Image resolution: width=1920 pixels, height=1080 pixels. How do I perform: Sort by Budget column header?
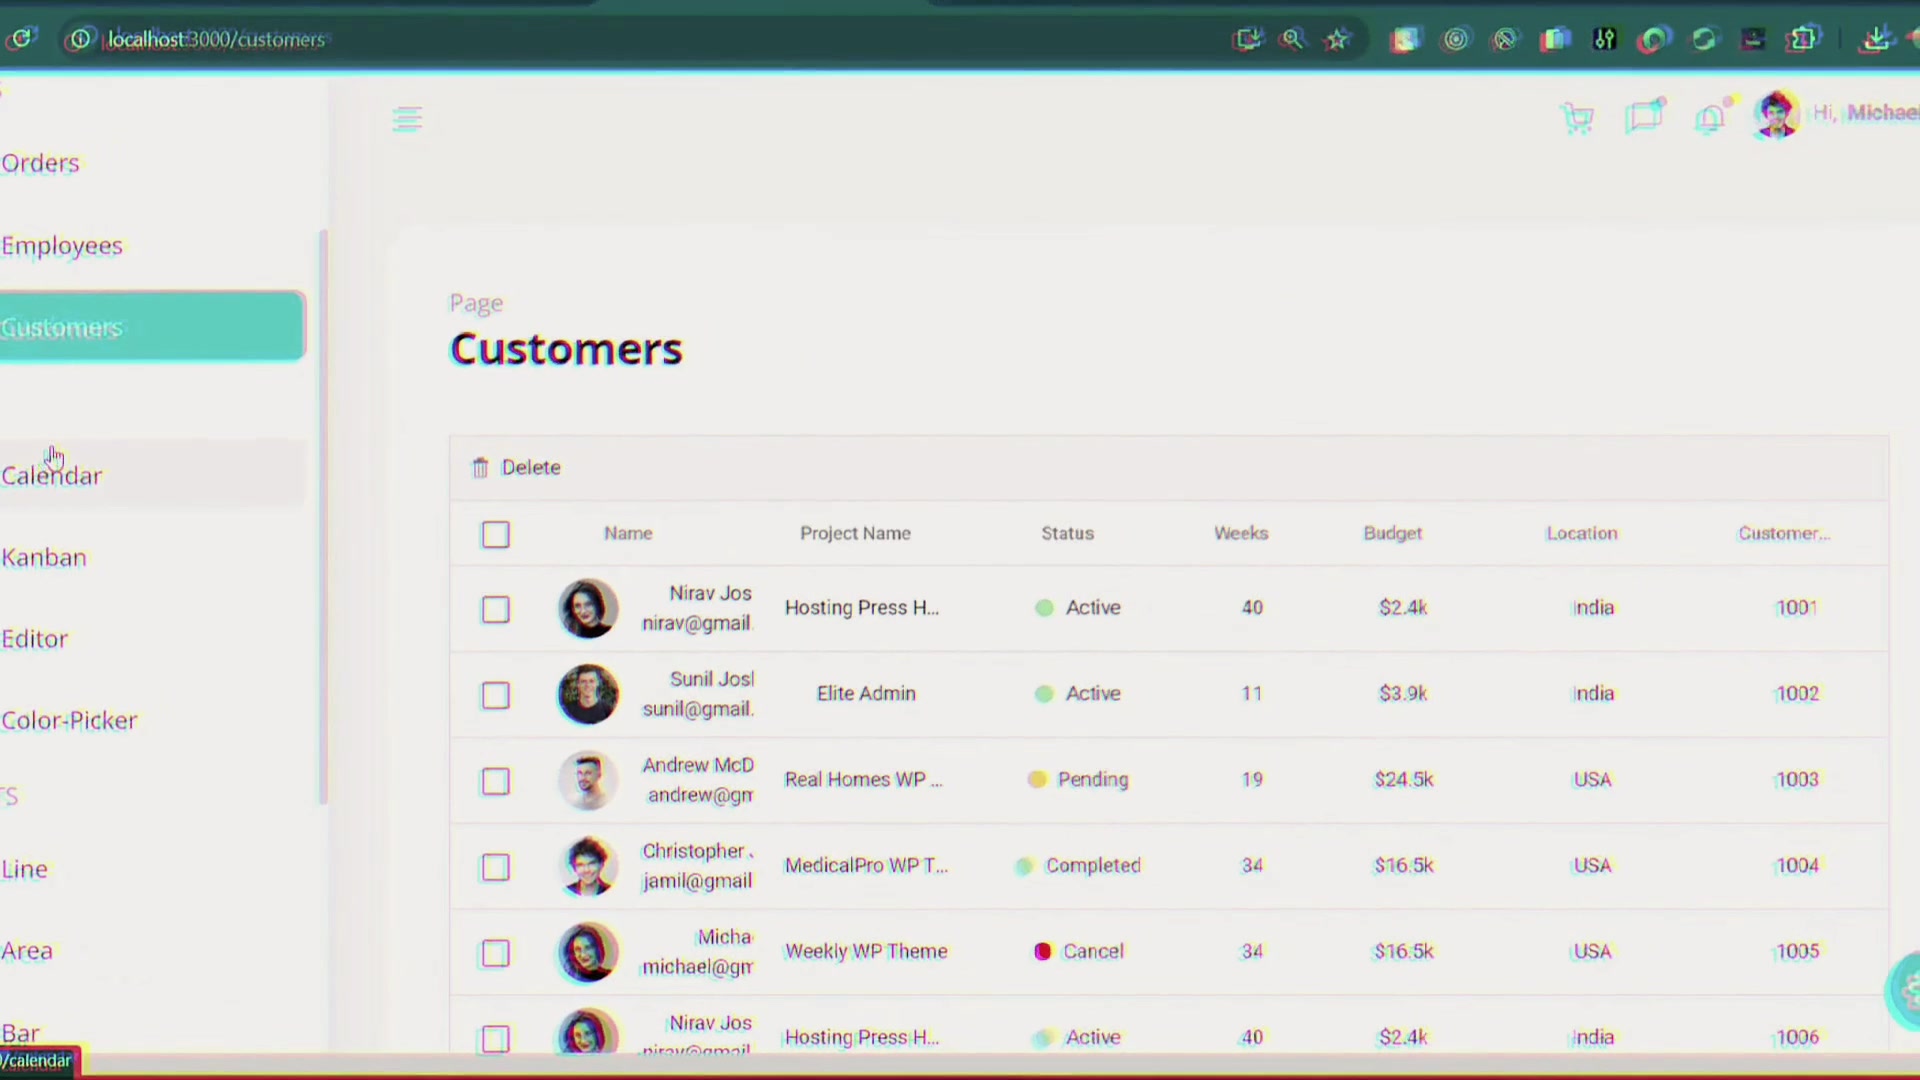click(x=1392, y=534)
